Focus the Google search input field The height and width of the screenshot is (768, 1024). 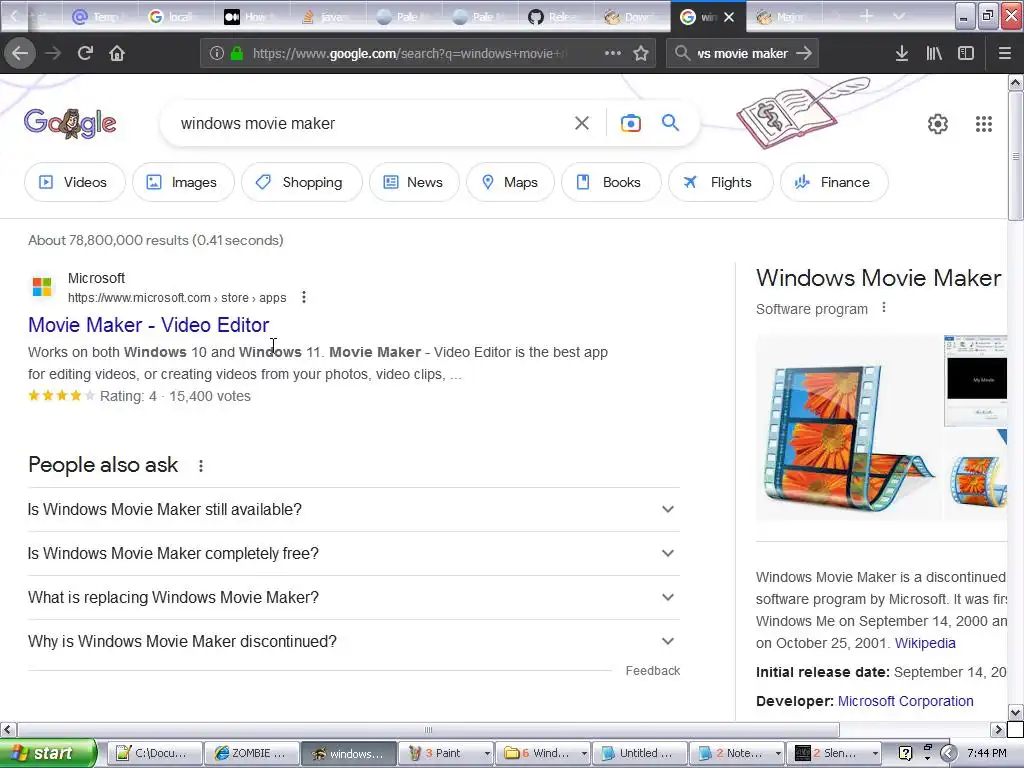372,123
